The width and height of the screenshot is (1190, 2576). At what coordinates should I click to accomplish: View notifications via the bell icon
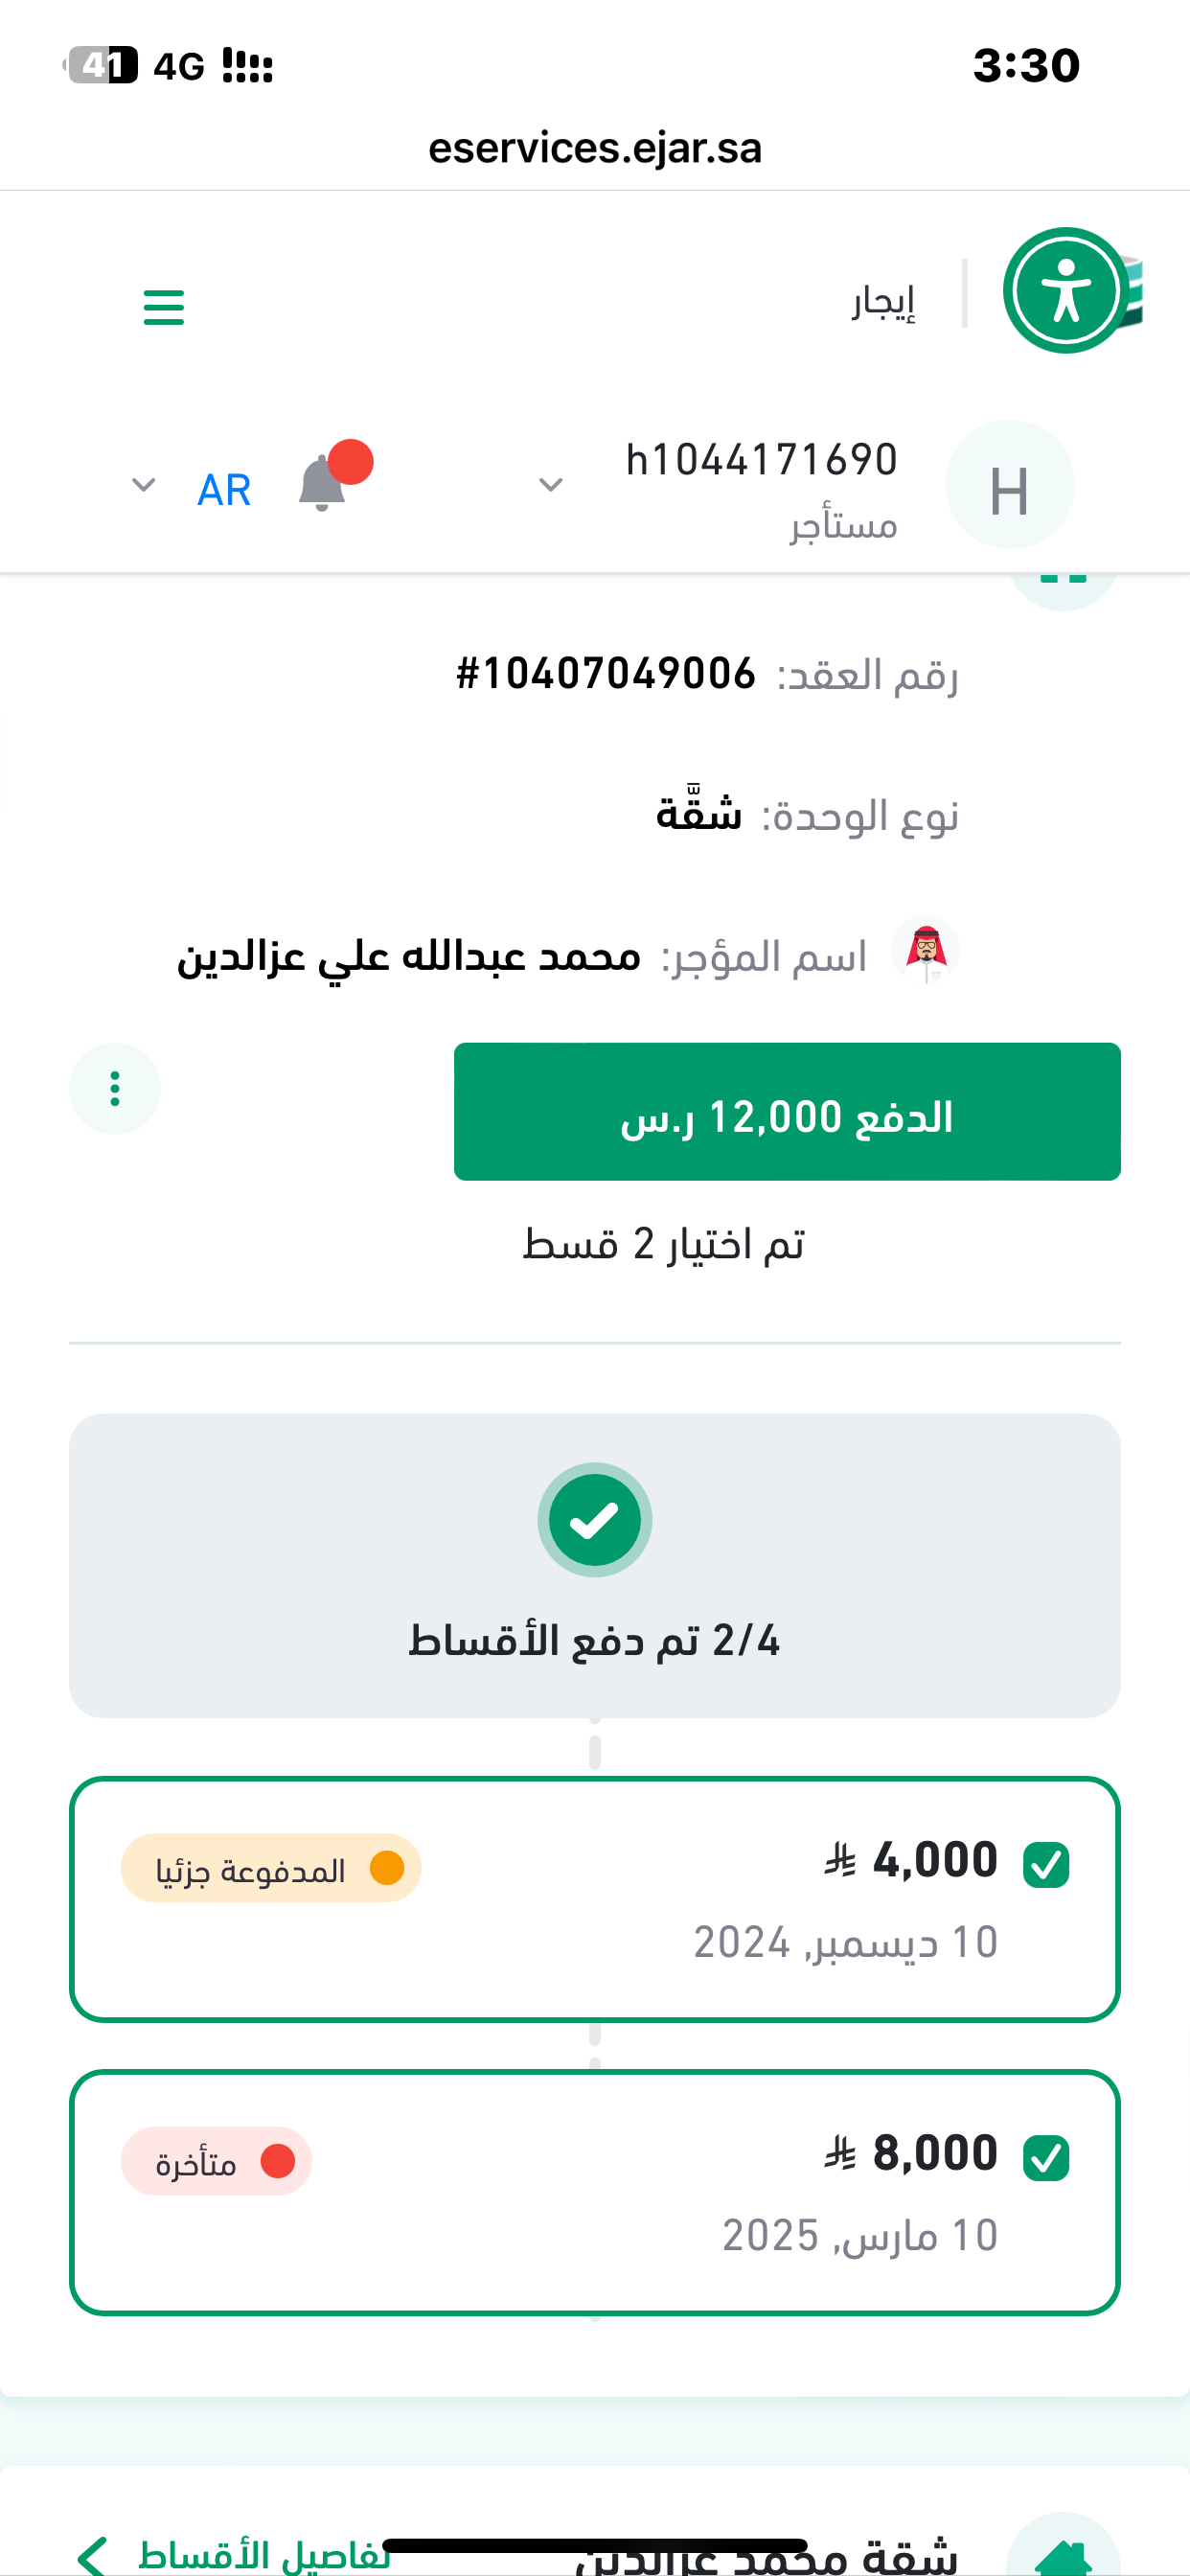coord(323,484)
